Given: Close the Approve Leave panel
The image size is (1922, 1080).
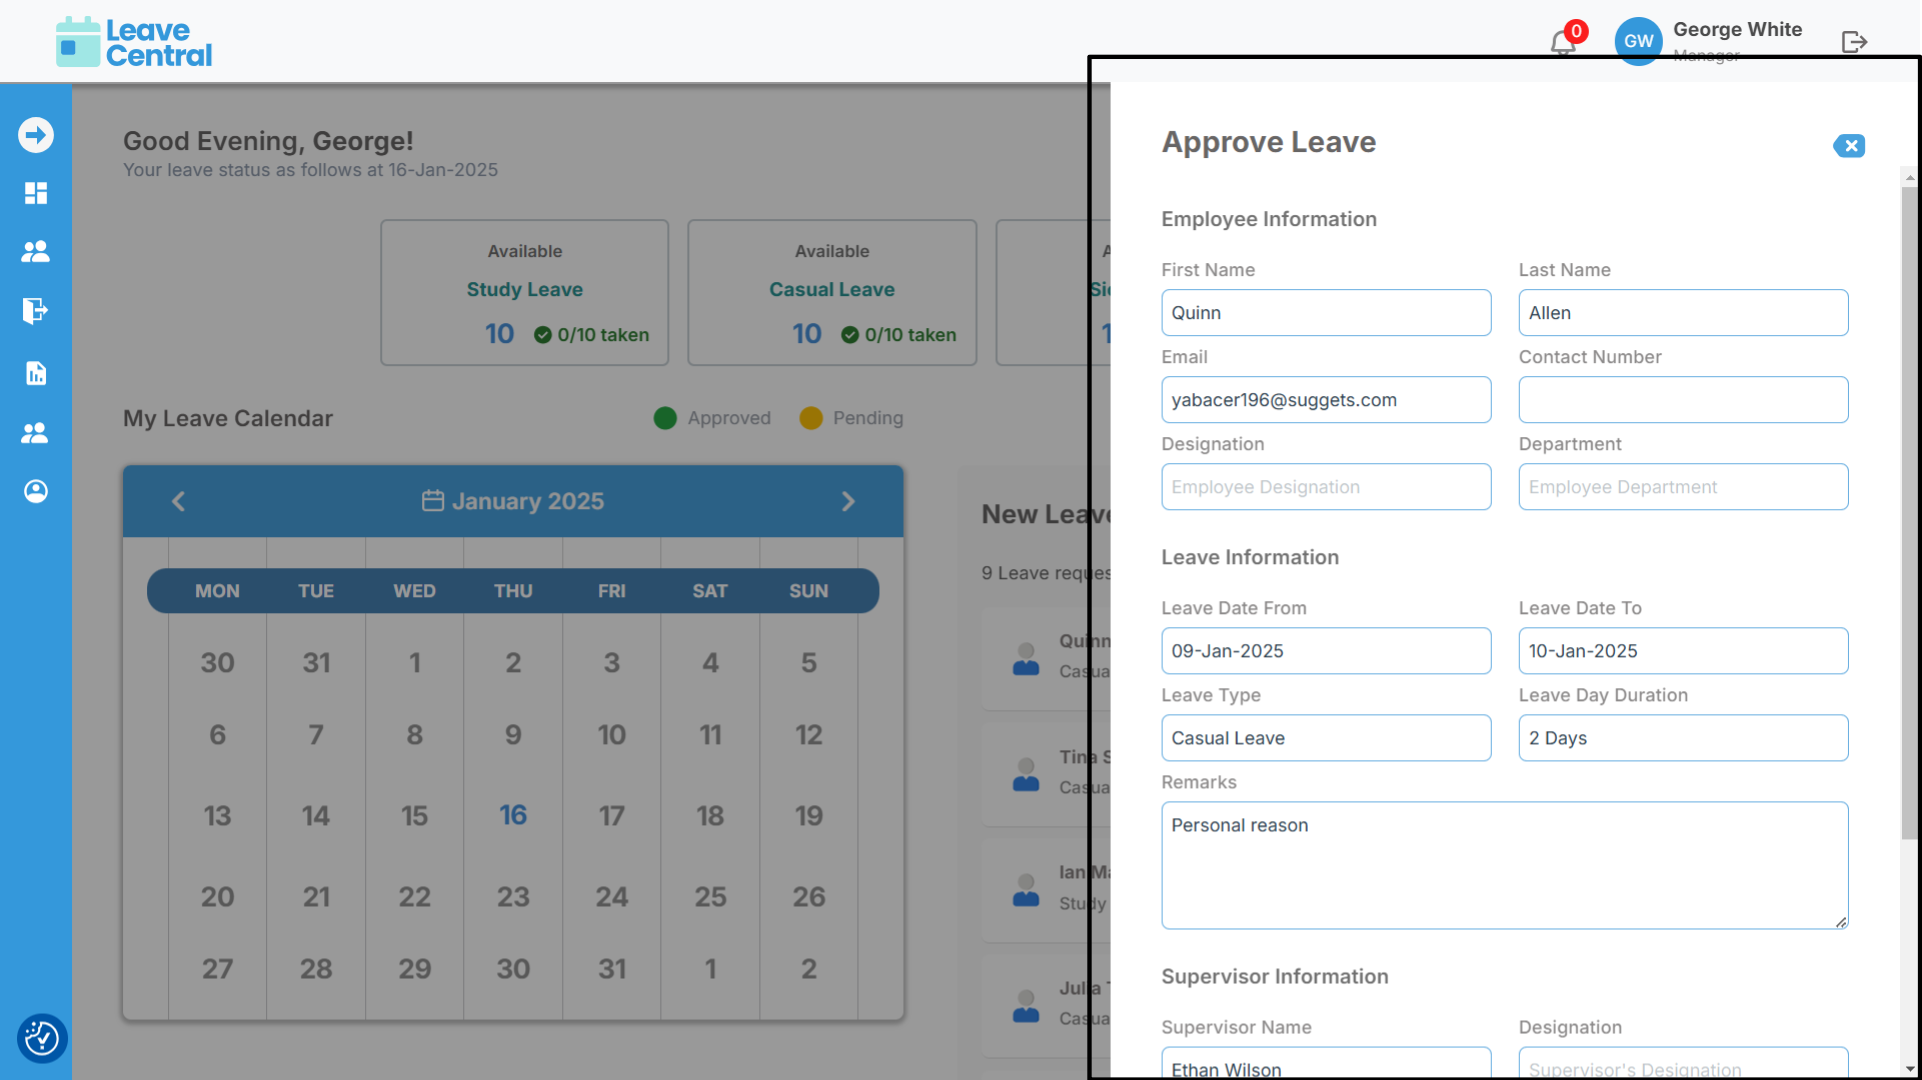Looking at the screenshot, I should point(1849,146).
